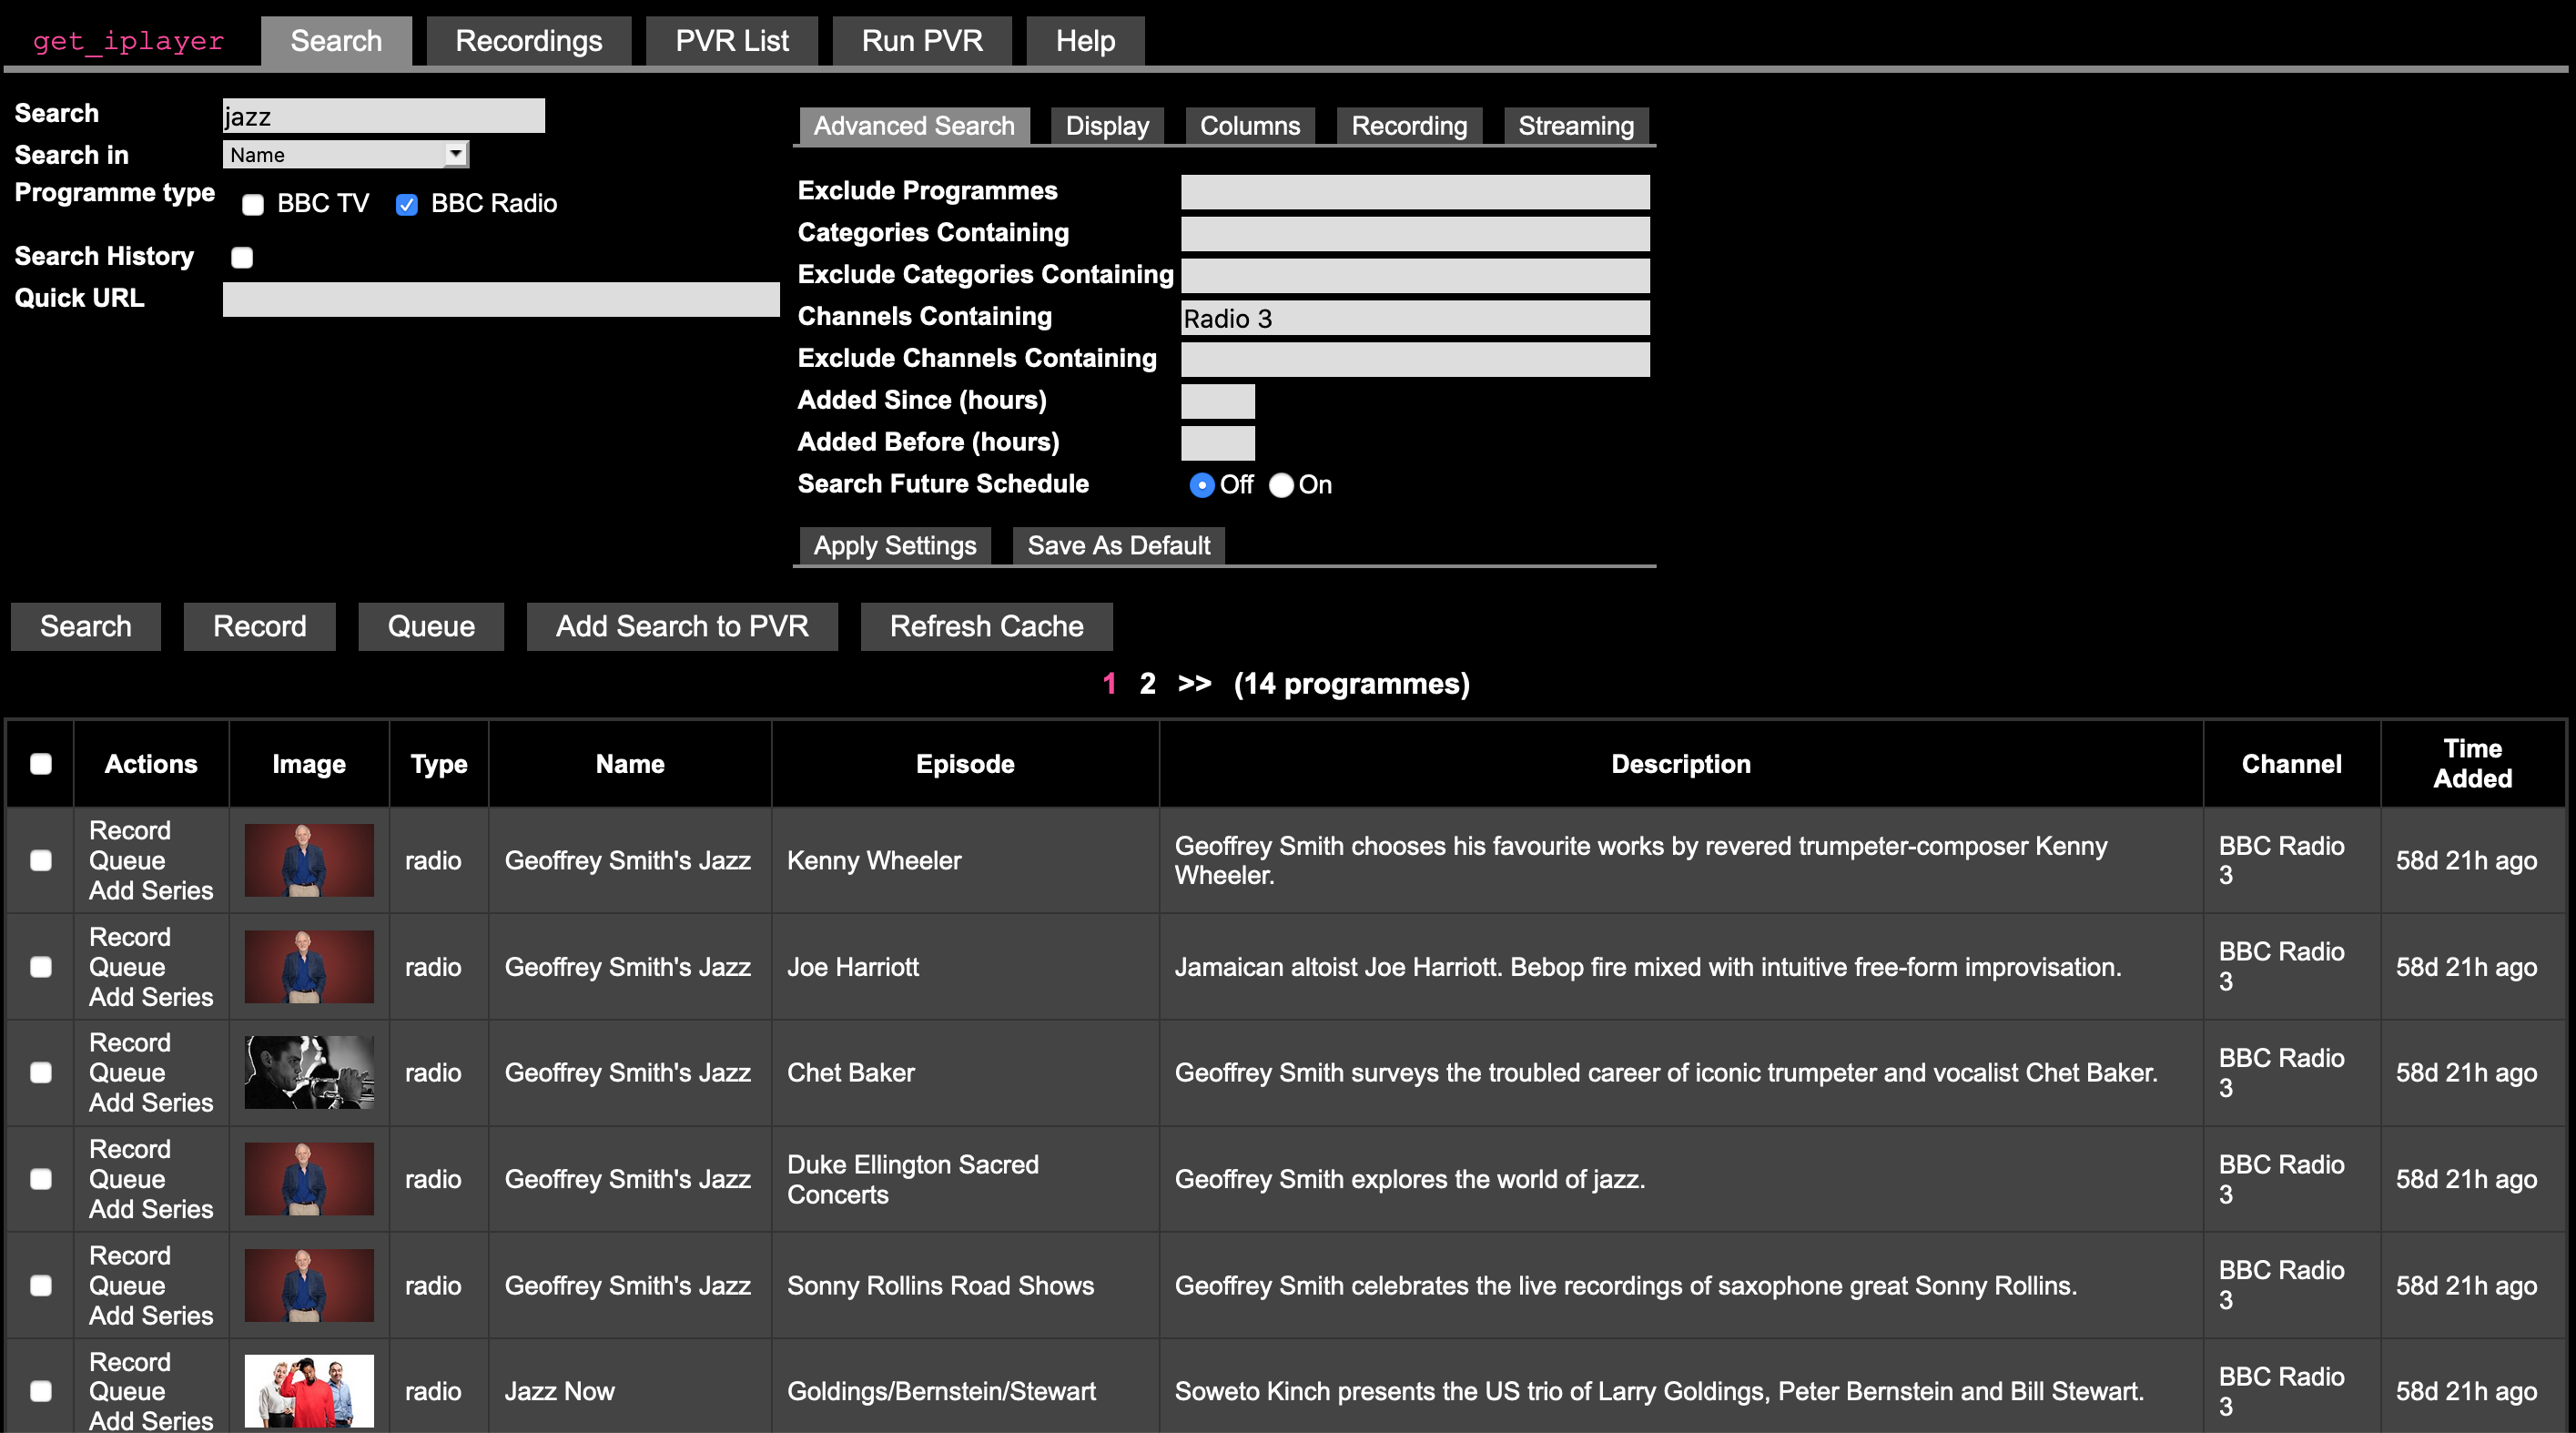Open the Streaming options tab
The width and height of the screenshot is (2576, 1433).
click(1575, 126)
